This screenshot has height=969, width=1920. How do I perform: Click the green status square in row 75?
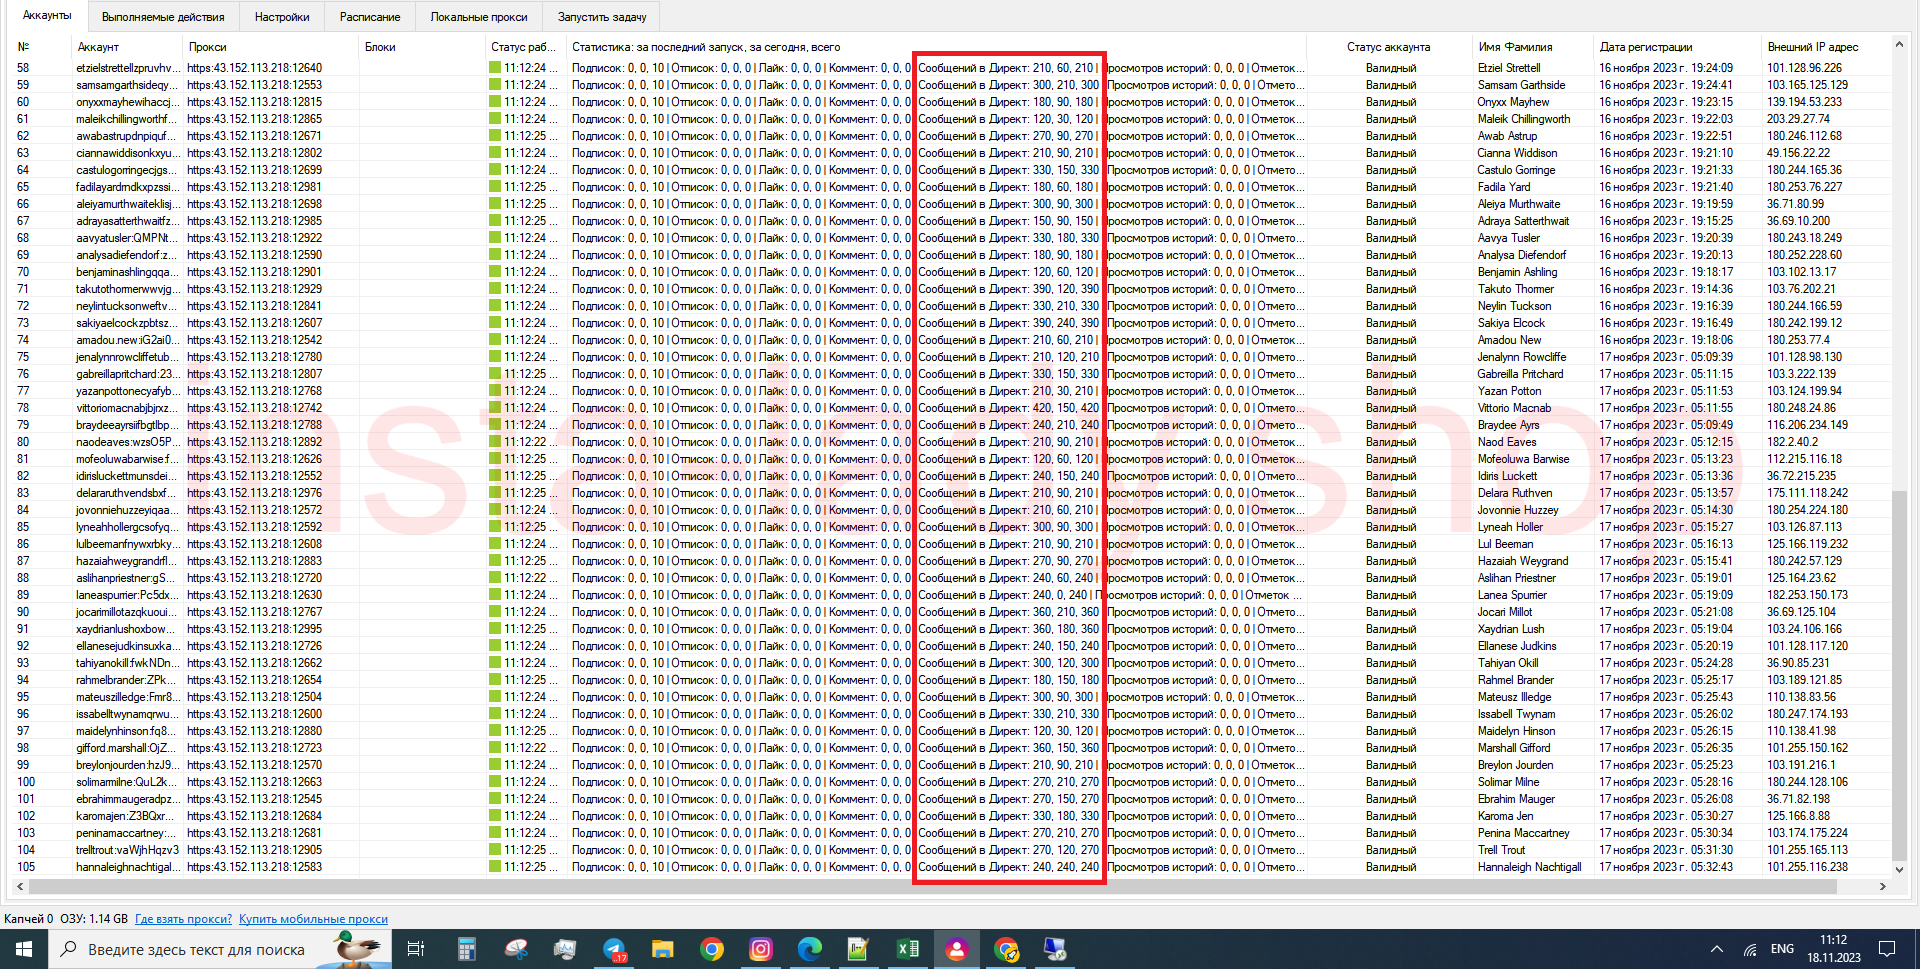click(495, 357)
